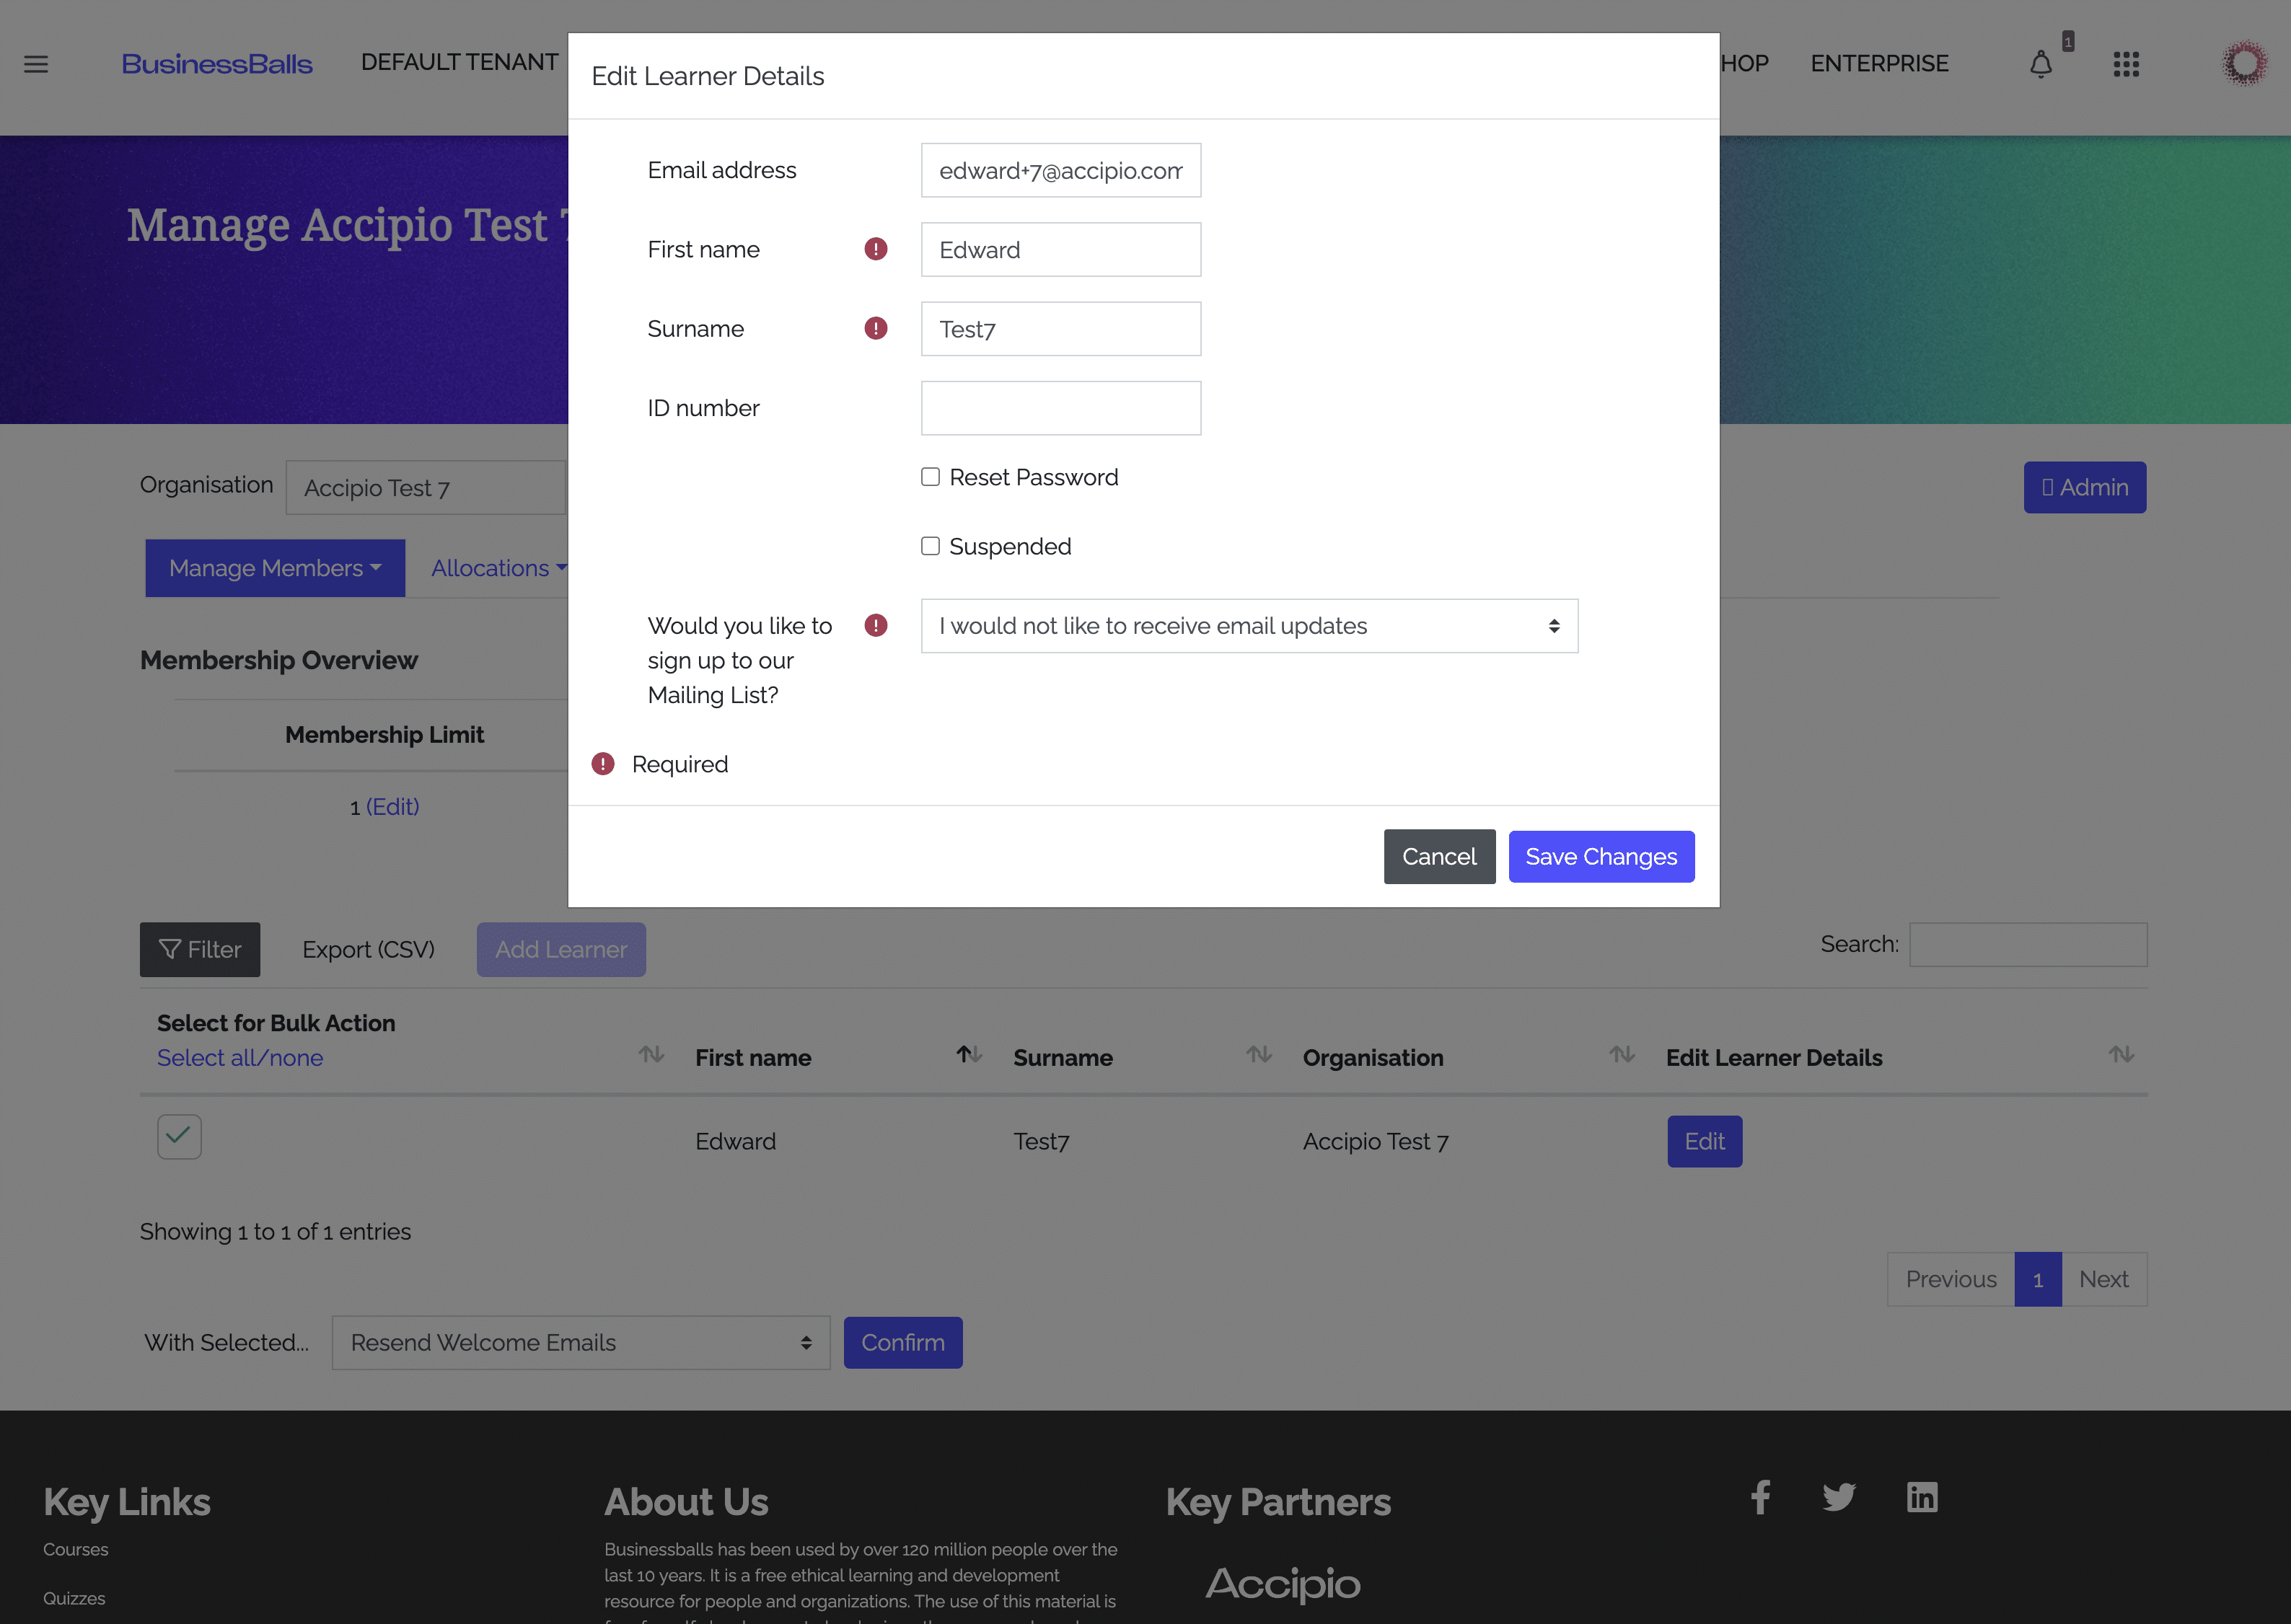The width and height of the screenshot is (2291, 1624).
Task: Open the mailing list preference dropdown
Action: (x=1249, y=626)
